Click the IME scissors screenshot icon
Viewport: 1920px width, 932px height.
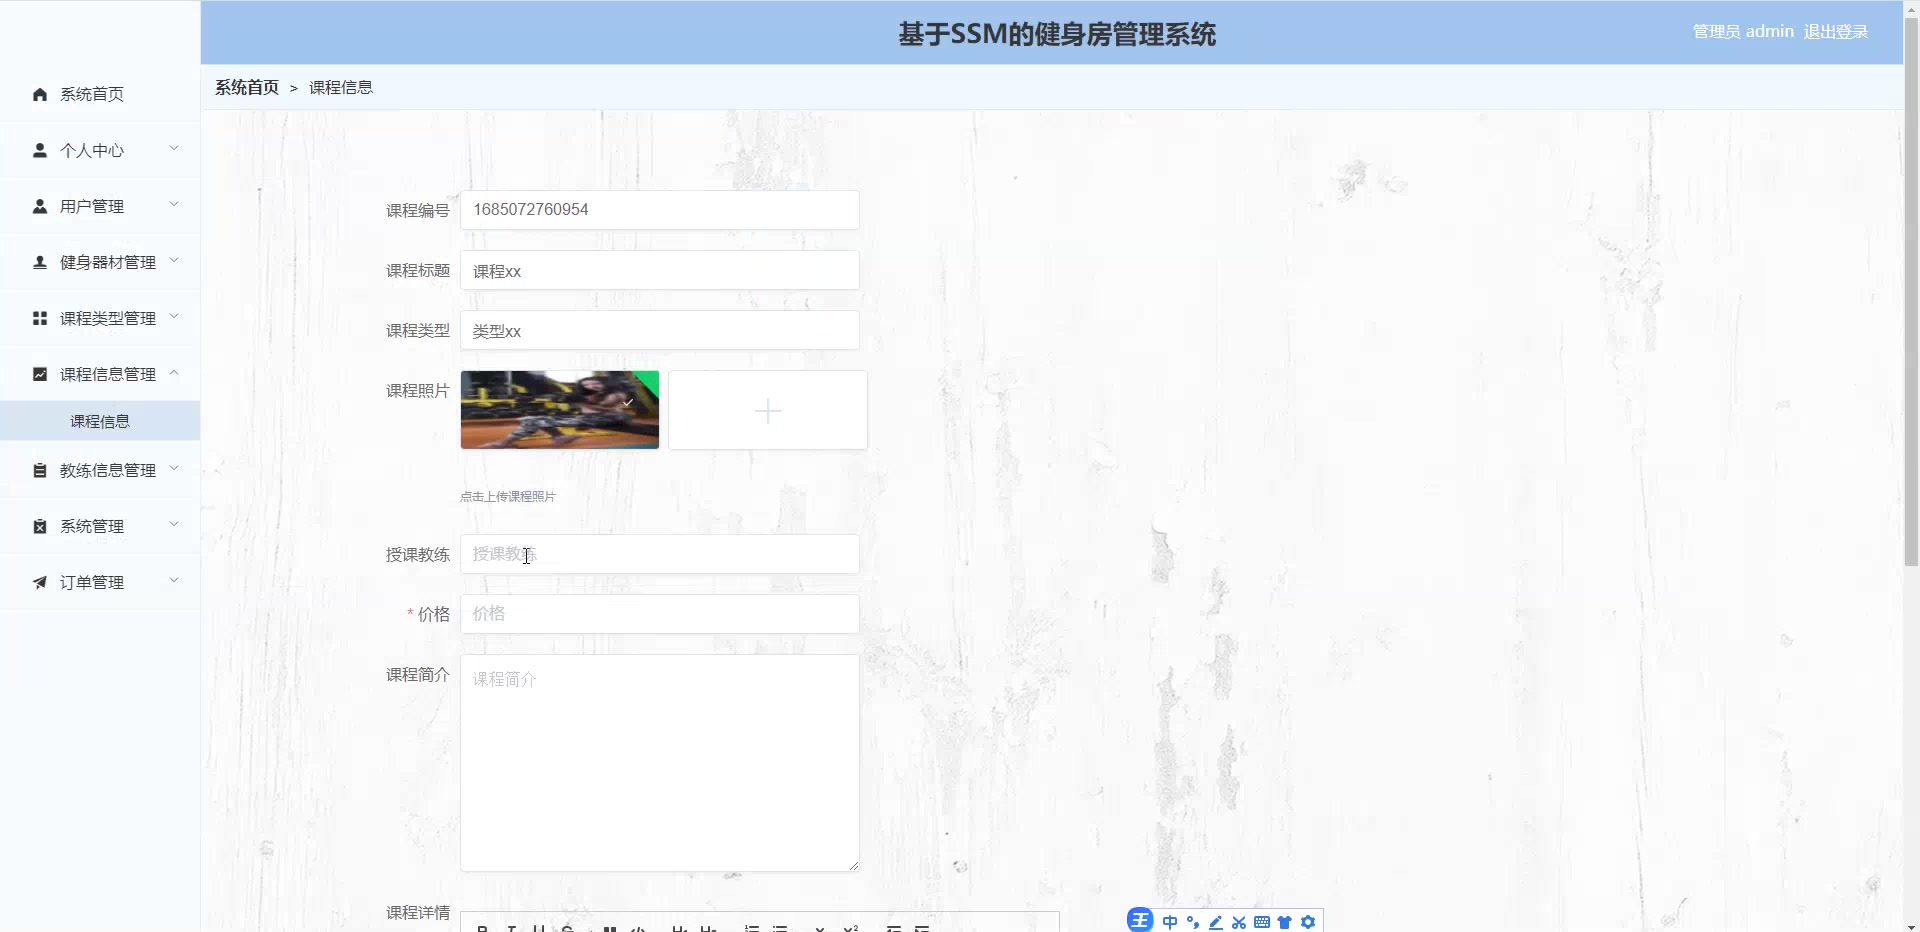1239,922
